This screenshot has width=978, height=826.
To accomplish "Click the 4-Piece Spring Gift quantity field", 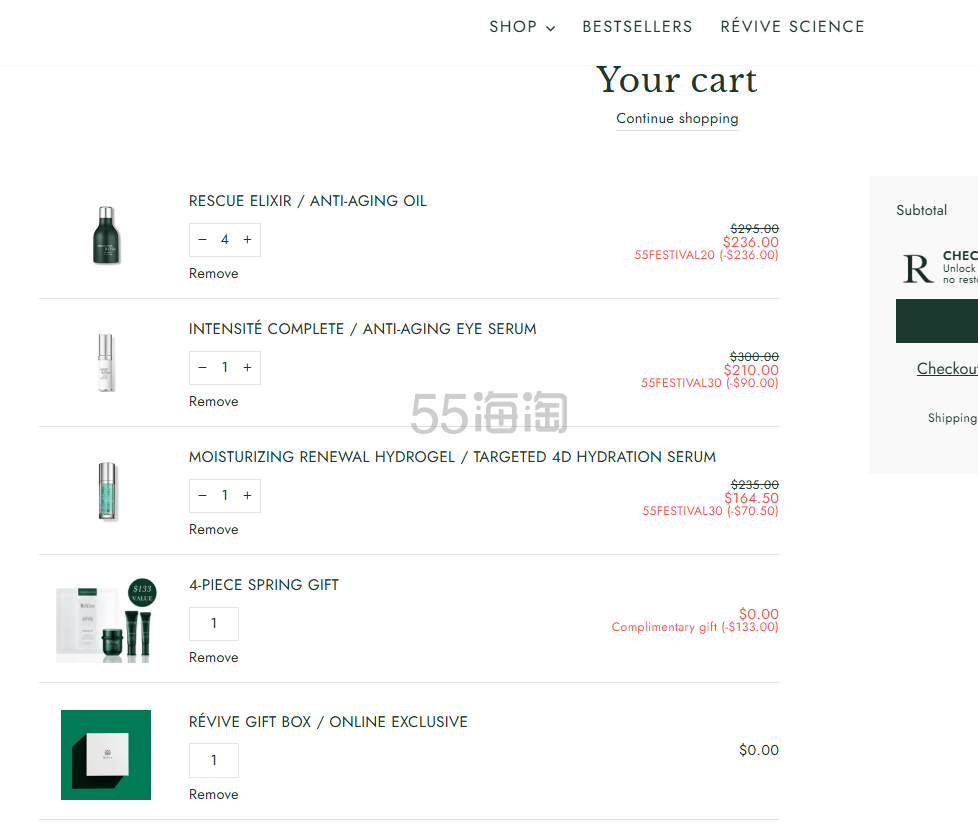I will coord(214,624).
